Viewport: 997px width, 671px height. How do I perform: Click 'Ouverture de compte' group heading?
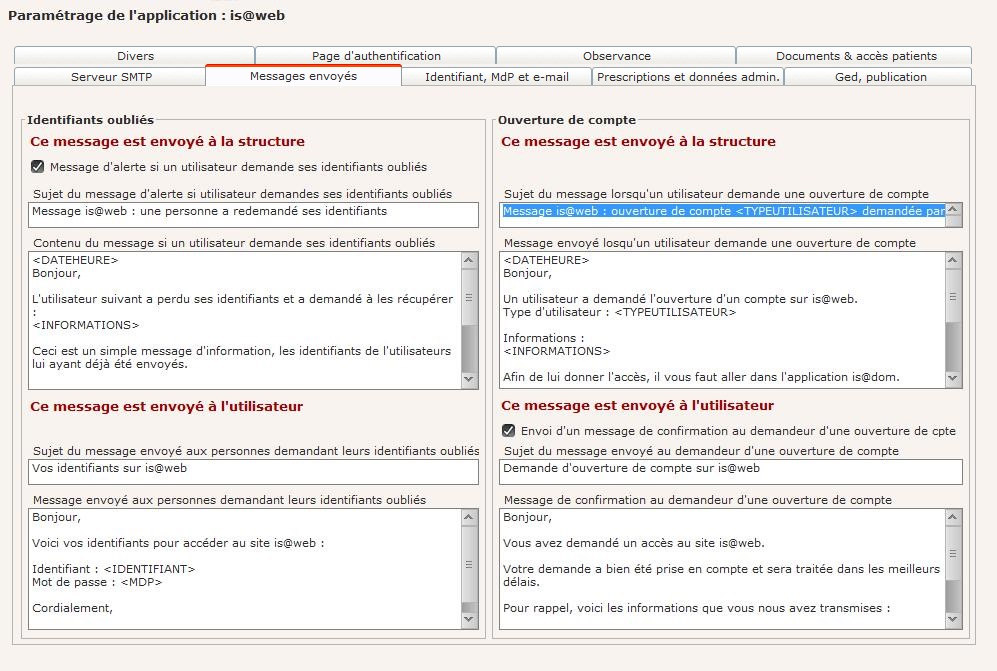(567, 120)
